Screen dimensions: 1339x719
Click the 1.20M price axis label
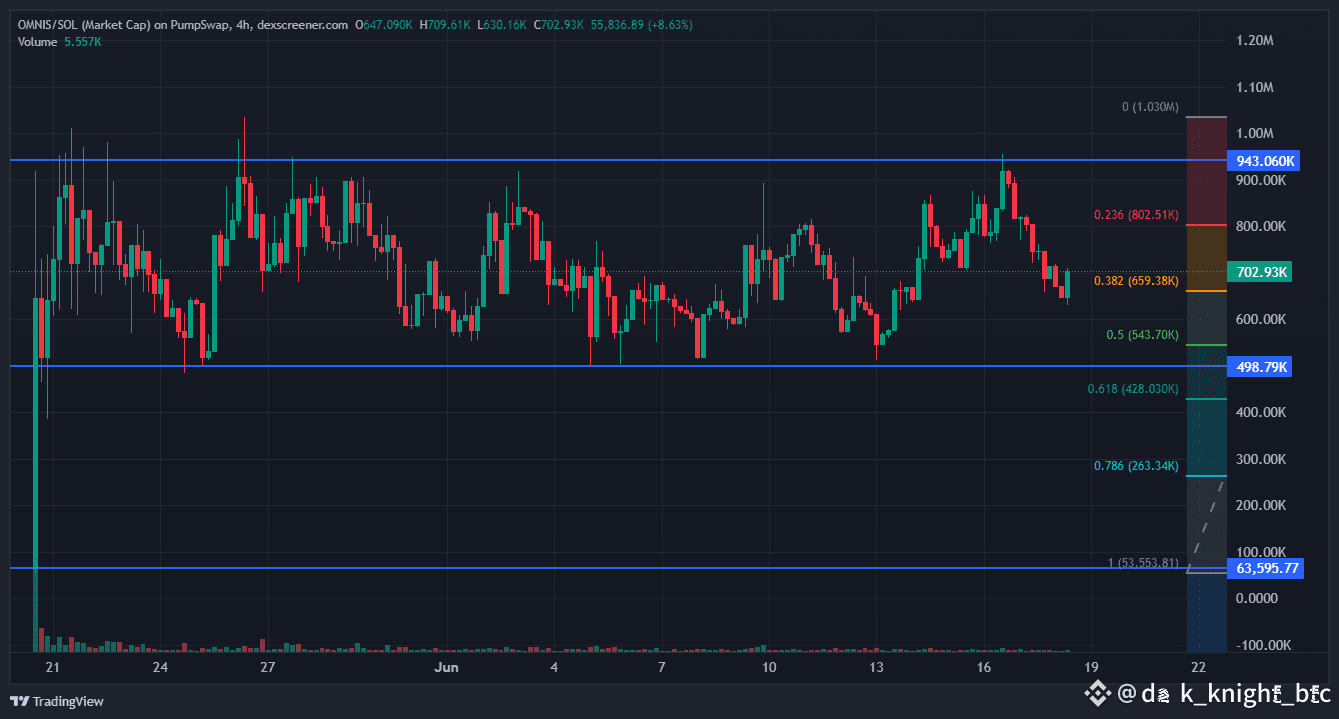[x=1254, y=41]
